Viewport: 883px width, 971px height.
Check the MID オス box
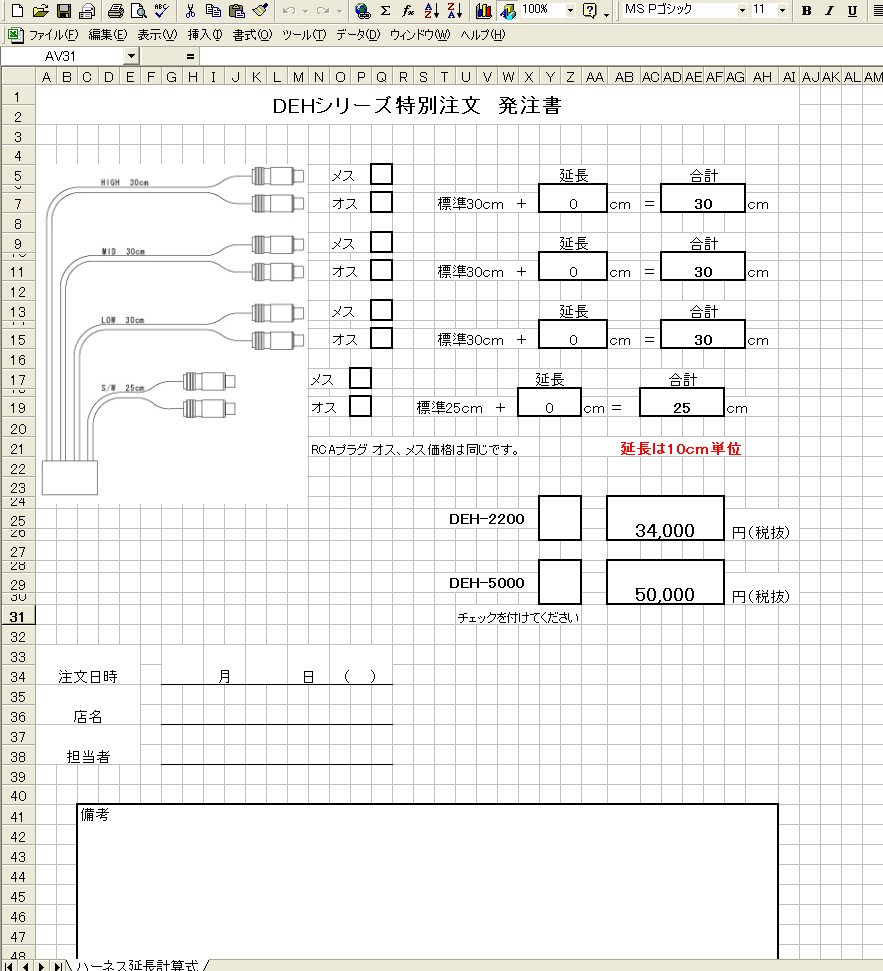tap(381, 270)
